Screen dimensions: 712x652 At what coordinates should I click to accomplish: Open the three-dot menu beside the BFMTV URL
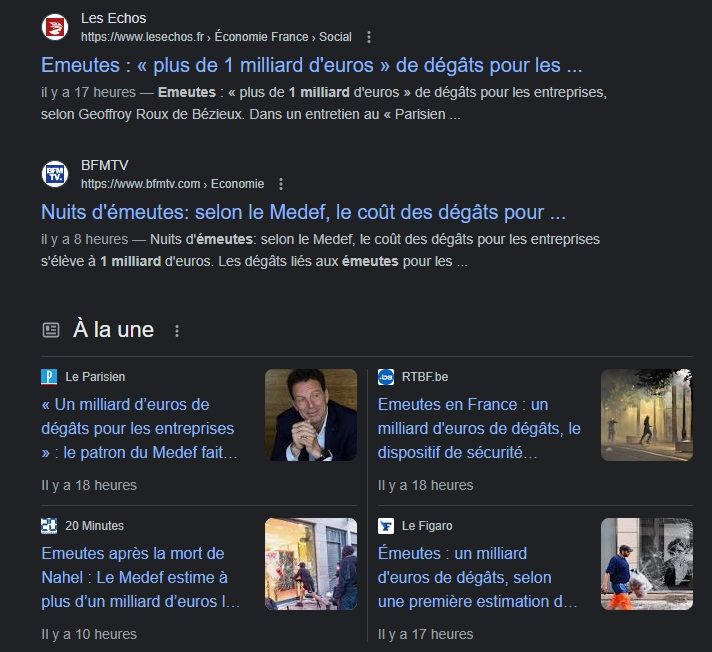281,184
